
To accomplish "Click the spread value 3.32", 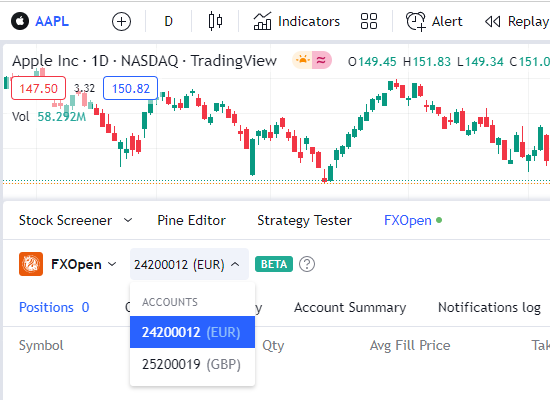I will click(x=85, y=88).
